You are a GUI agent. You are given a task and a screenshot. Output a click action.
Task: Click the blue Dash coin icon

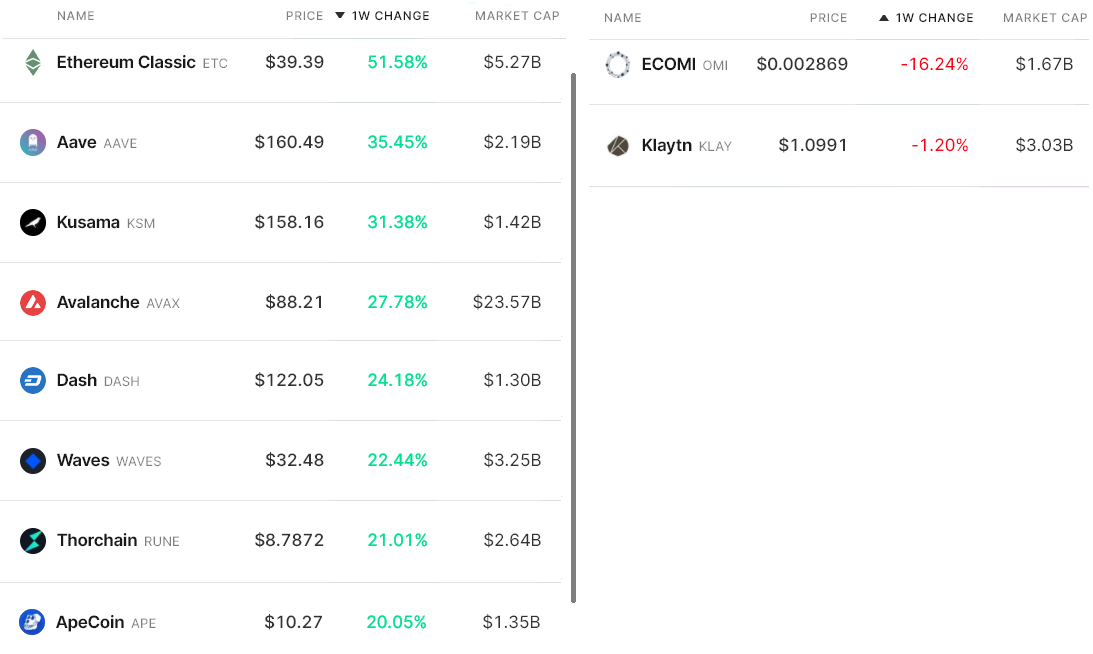tap(33, 381)
